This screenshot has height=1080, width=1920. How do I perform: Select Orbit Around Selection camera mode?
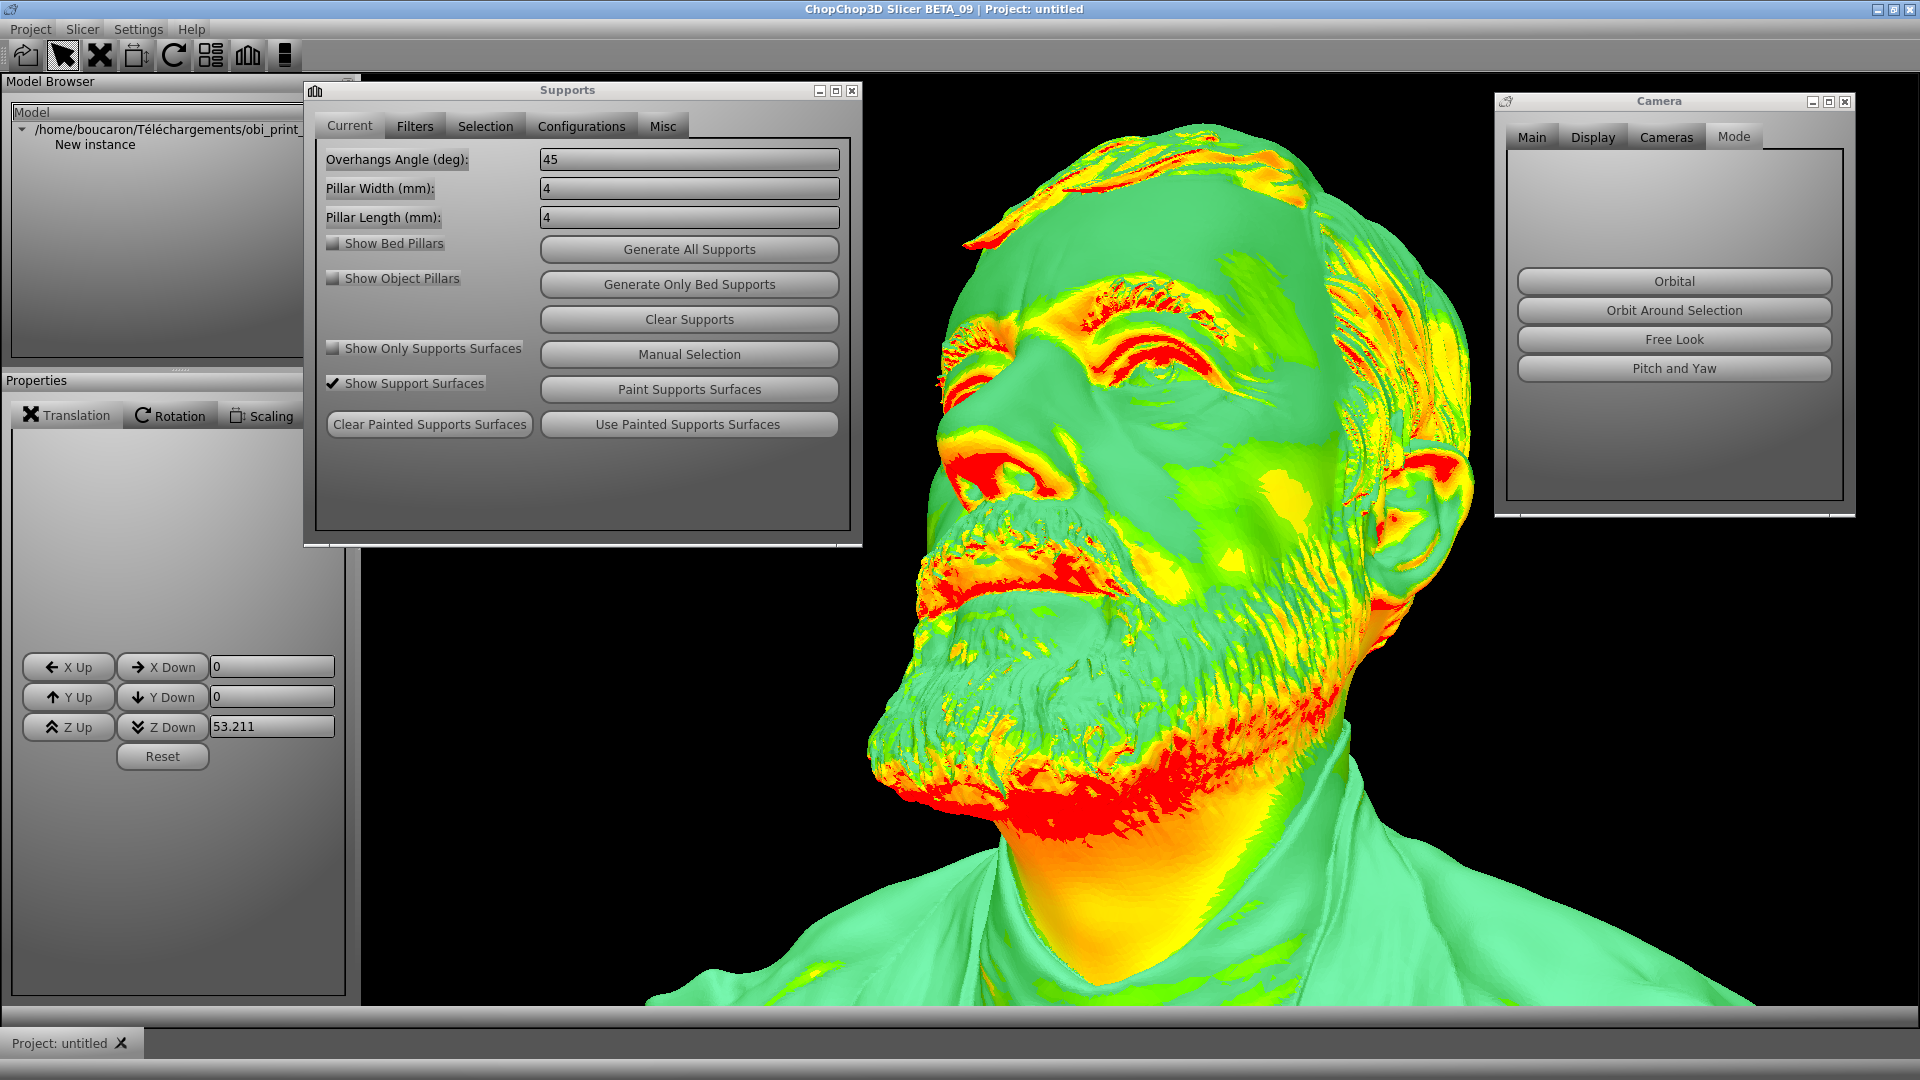(x=1674, y=311)
